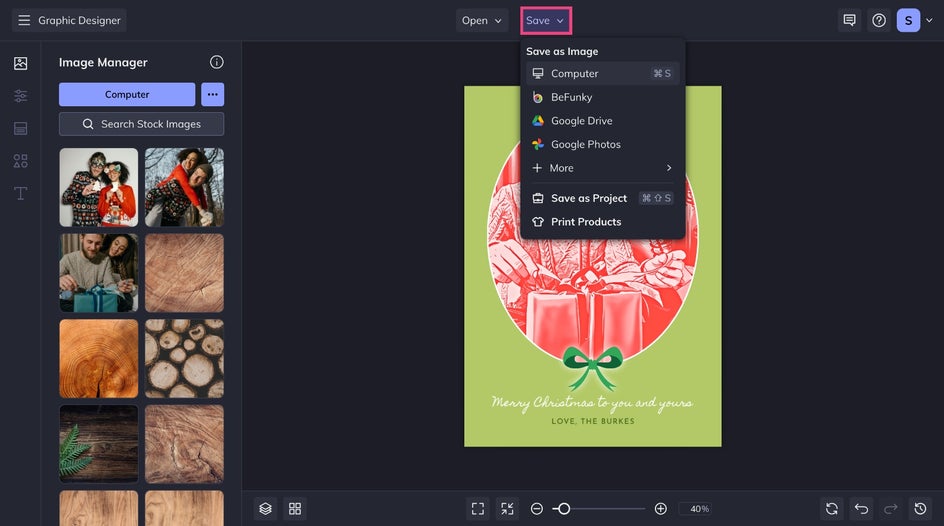Fit canvas to screen icon
Viewport: 944px width, 526px height.
[x=478, y=509]
